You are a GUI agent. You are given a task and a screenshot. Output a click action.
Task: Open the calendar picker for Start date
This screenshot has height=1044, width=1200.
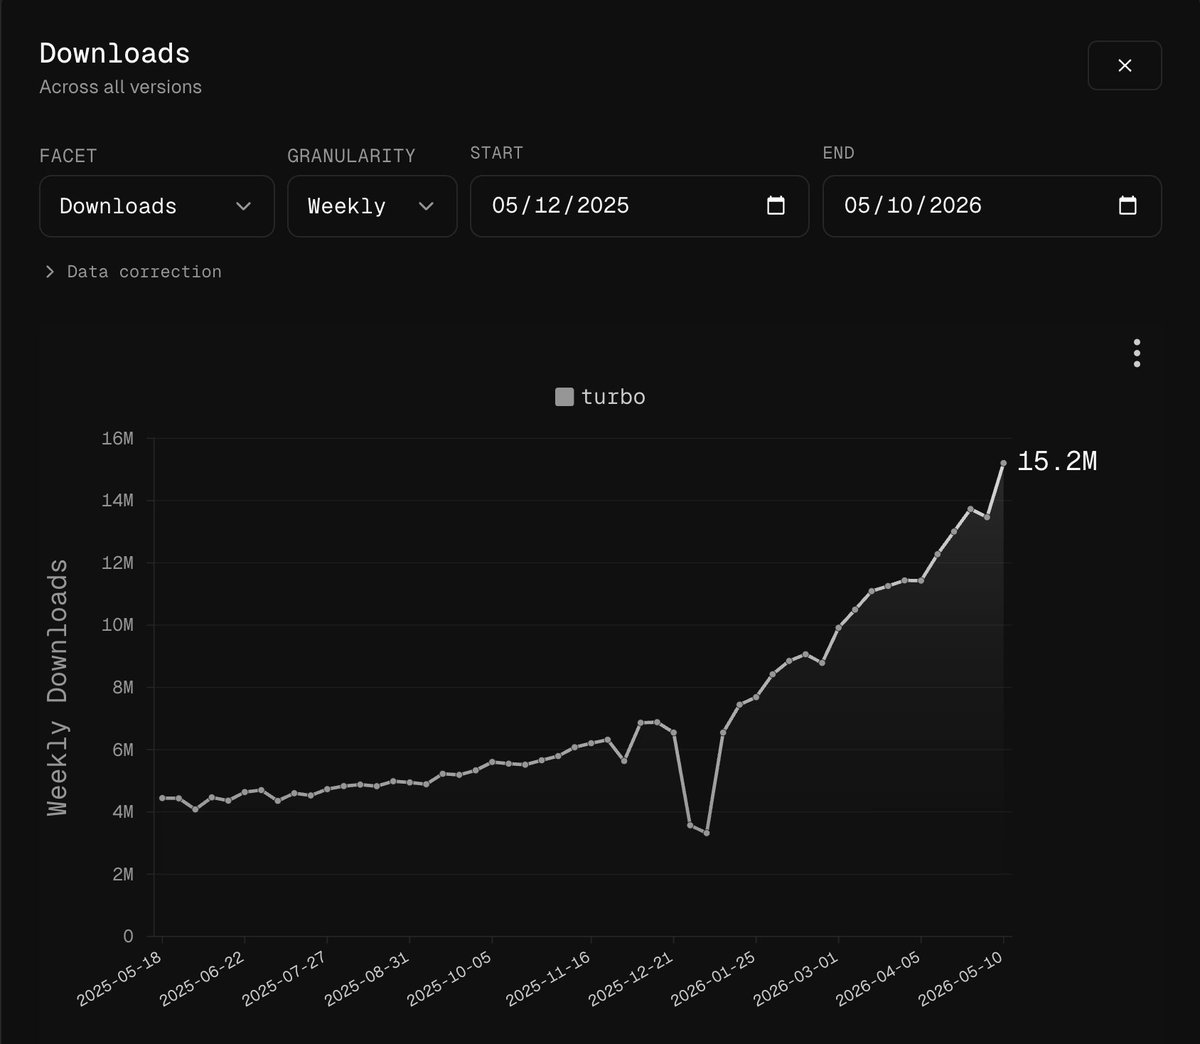[775, 206]
